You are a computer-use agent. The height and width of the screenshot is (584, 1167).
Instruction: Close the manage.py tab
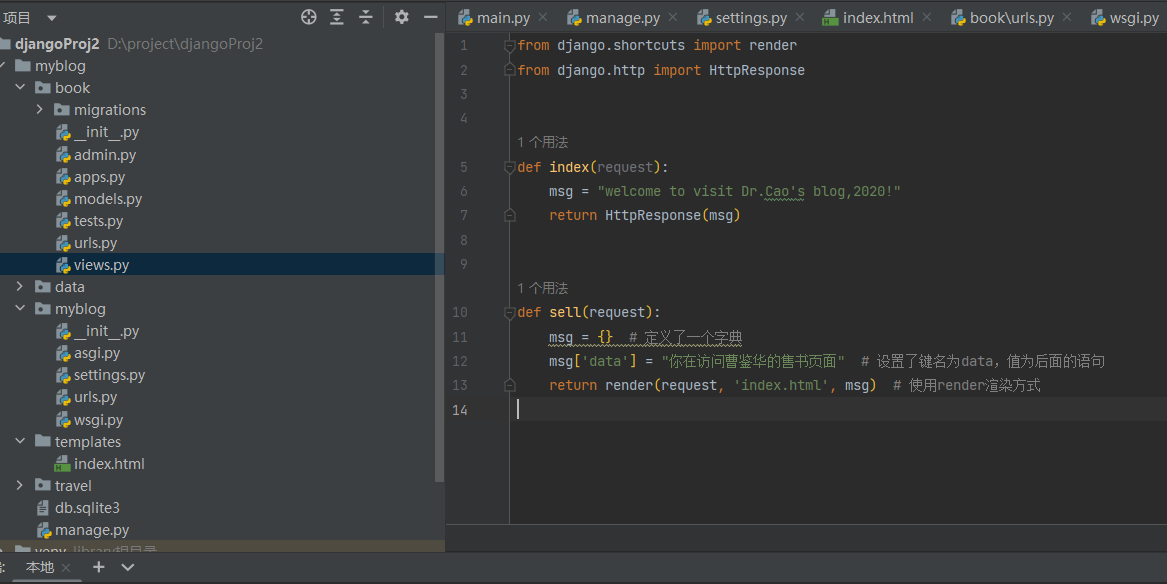pos(673,17)
